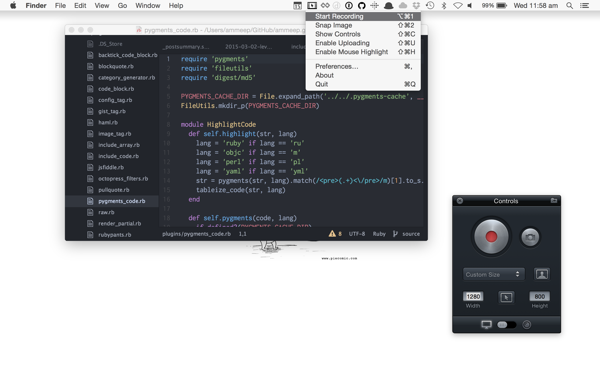
Task: Click the Width field showing 1280
Action: click(x=473, y=297)
